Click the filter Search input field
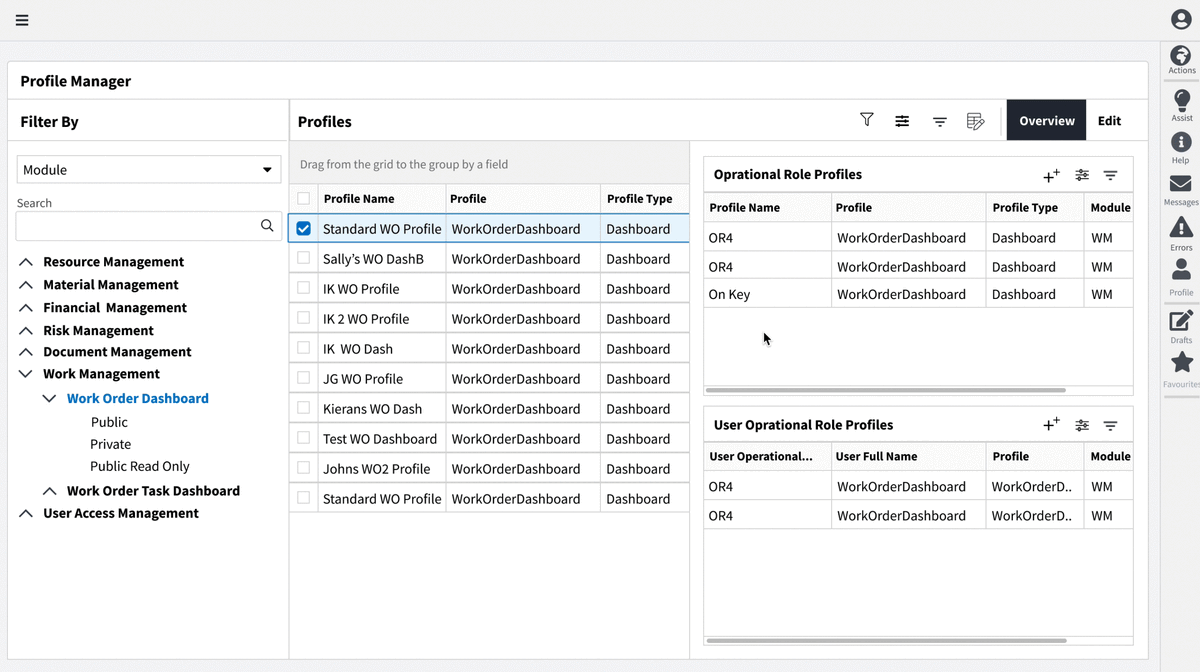Image resolution: width=1200 pixels, height=672 pixels. (x=138, y=226)
